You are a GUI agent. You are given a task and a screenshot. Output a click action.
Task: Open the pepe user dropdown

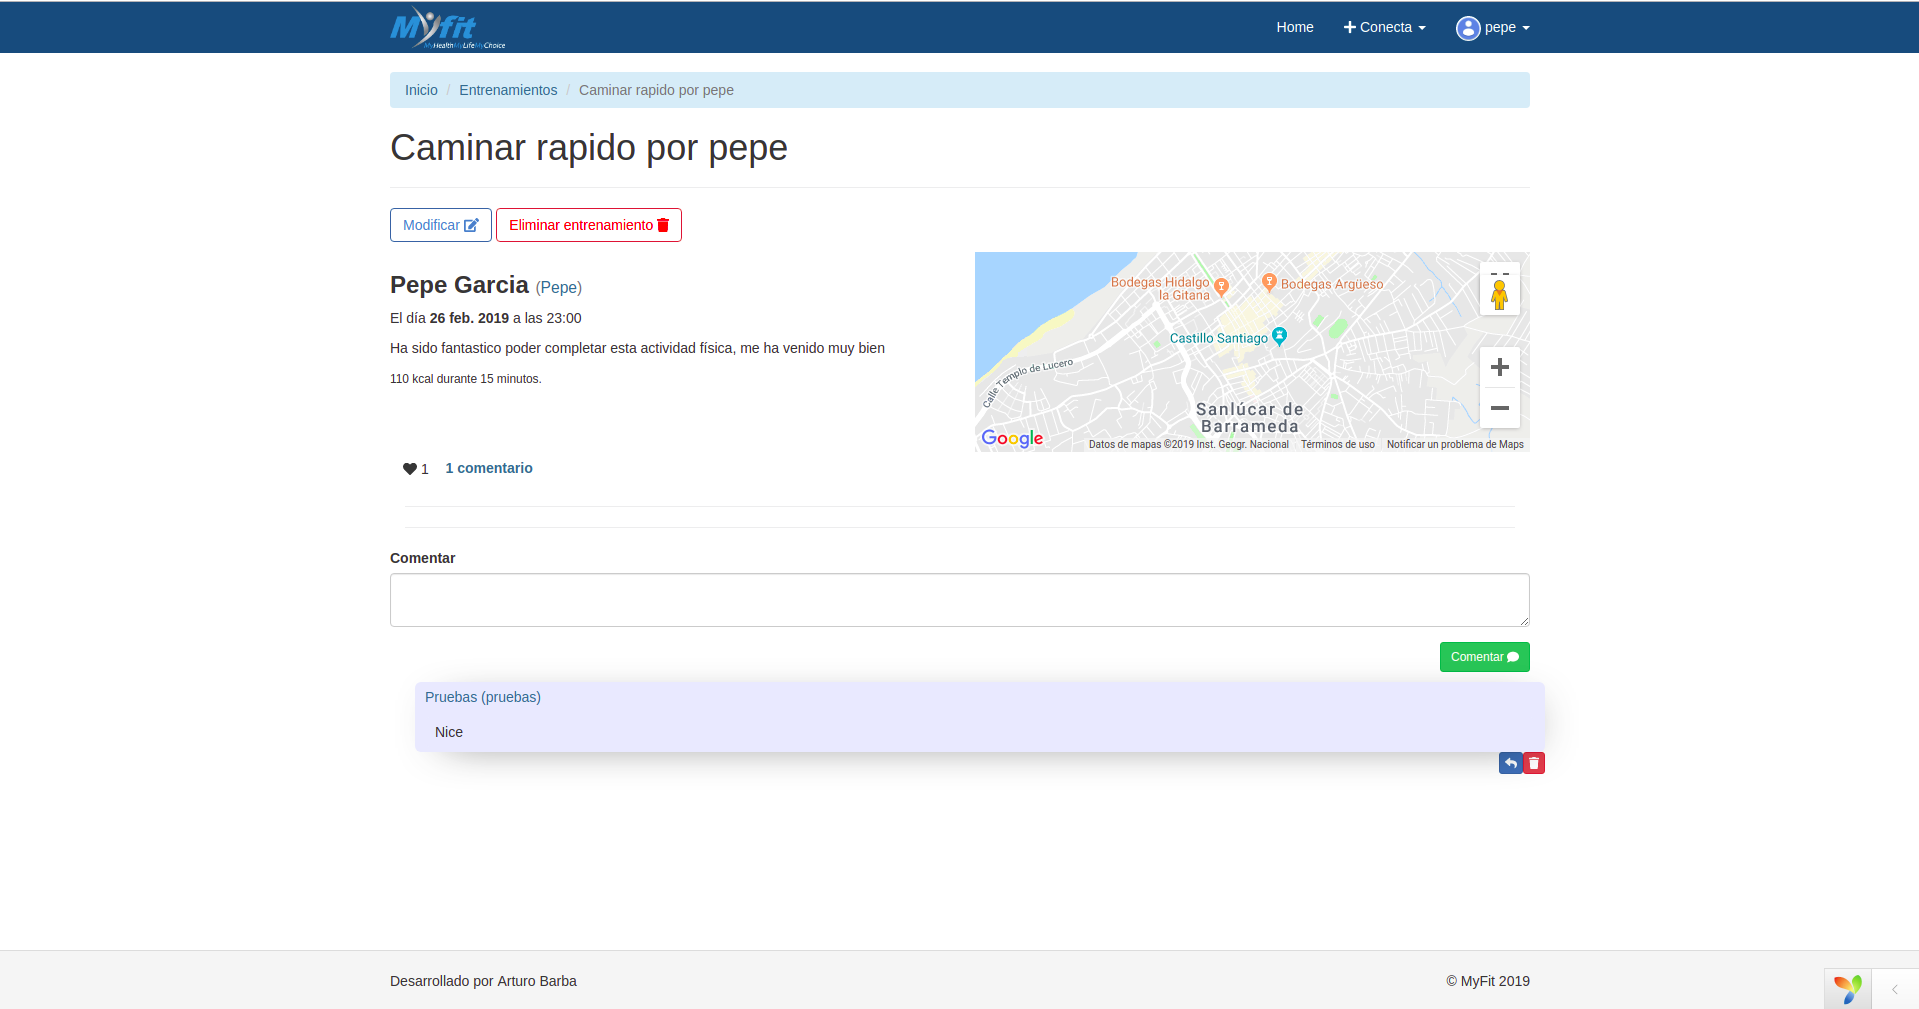[x=1493, y=27]
